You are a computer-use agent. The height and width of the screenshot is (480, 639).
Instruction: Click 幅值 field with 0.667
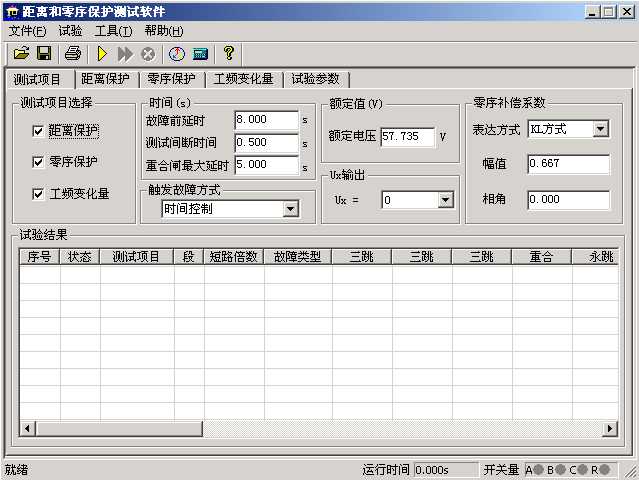click(x=568, y=164)
